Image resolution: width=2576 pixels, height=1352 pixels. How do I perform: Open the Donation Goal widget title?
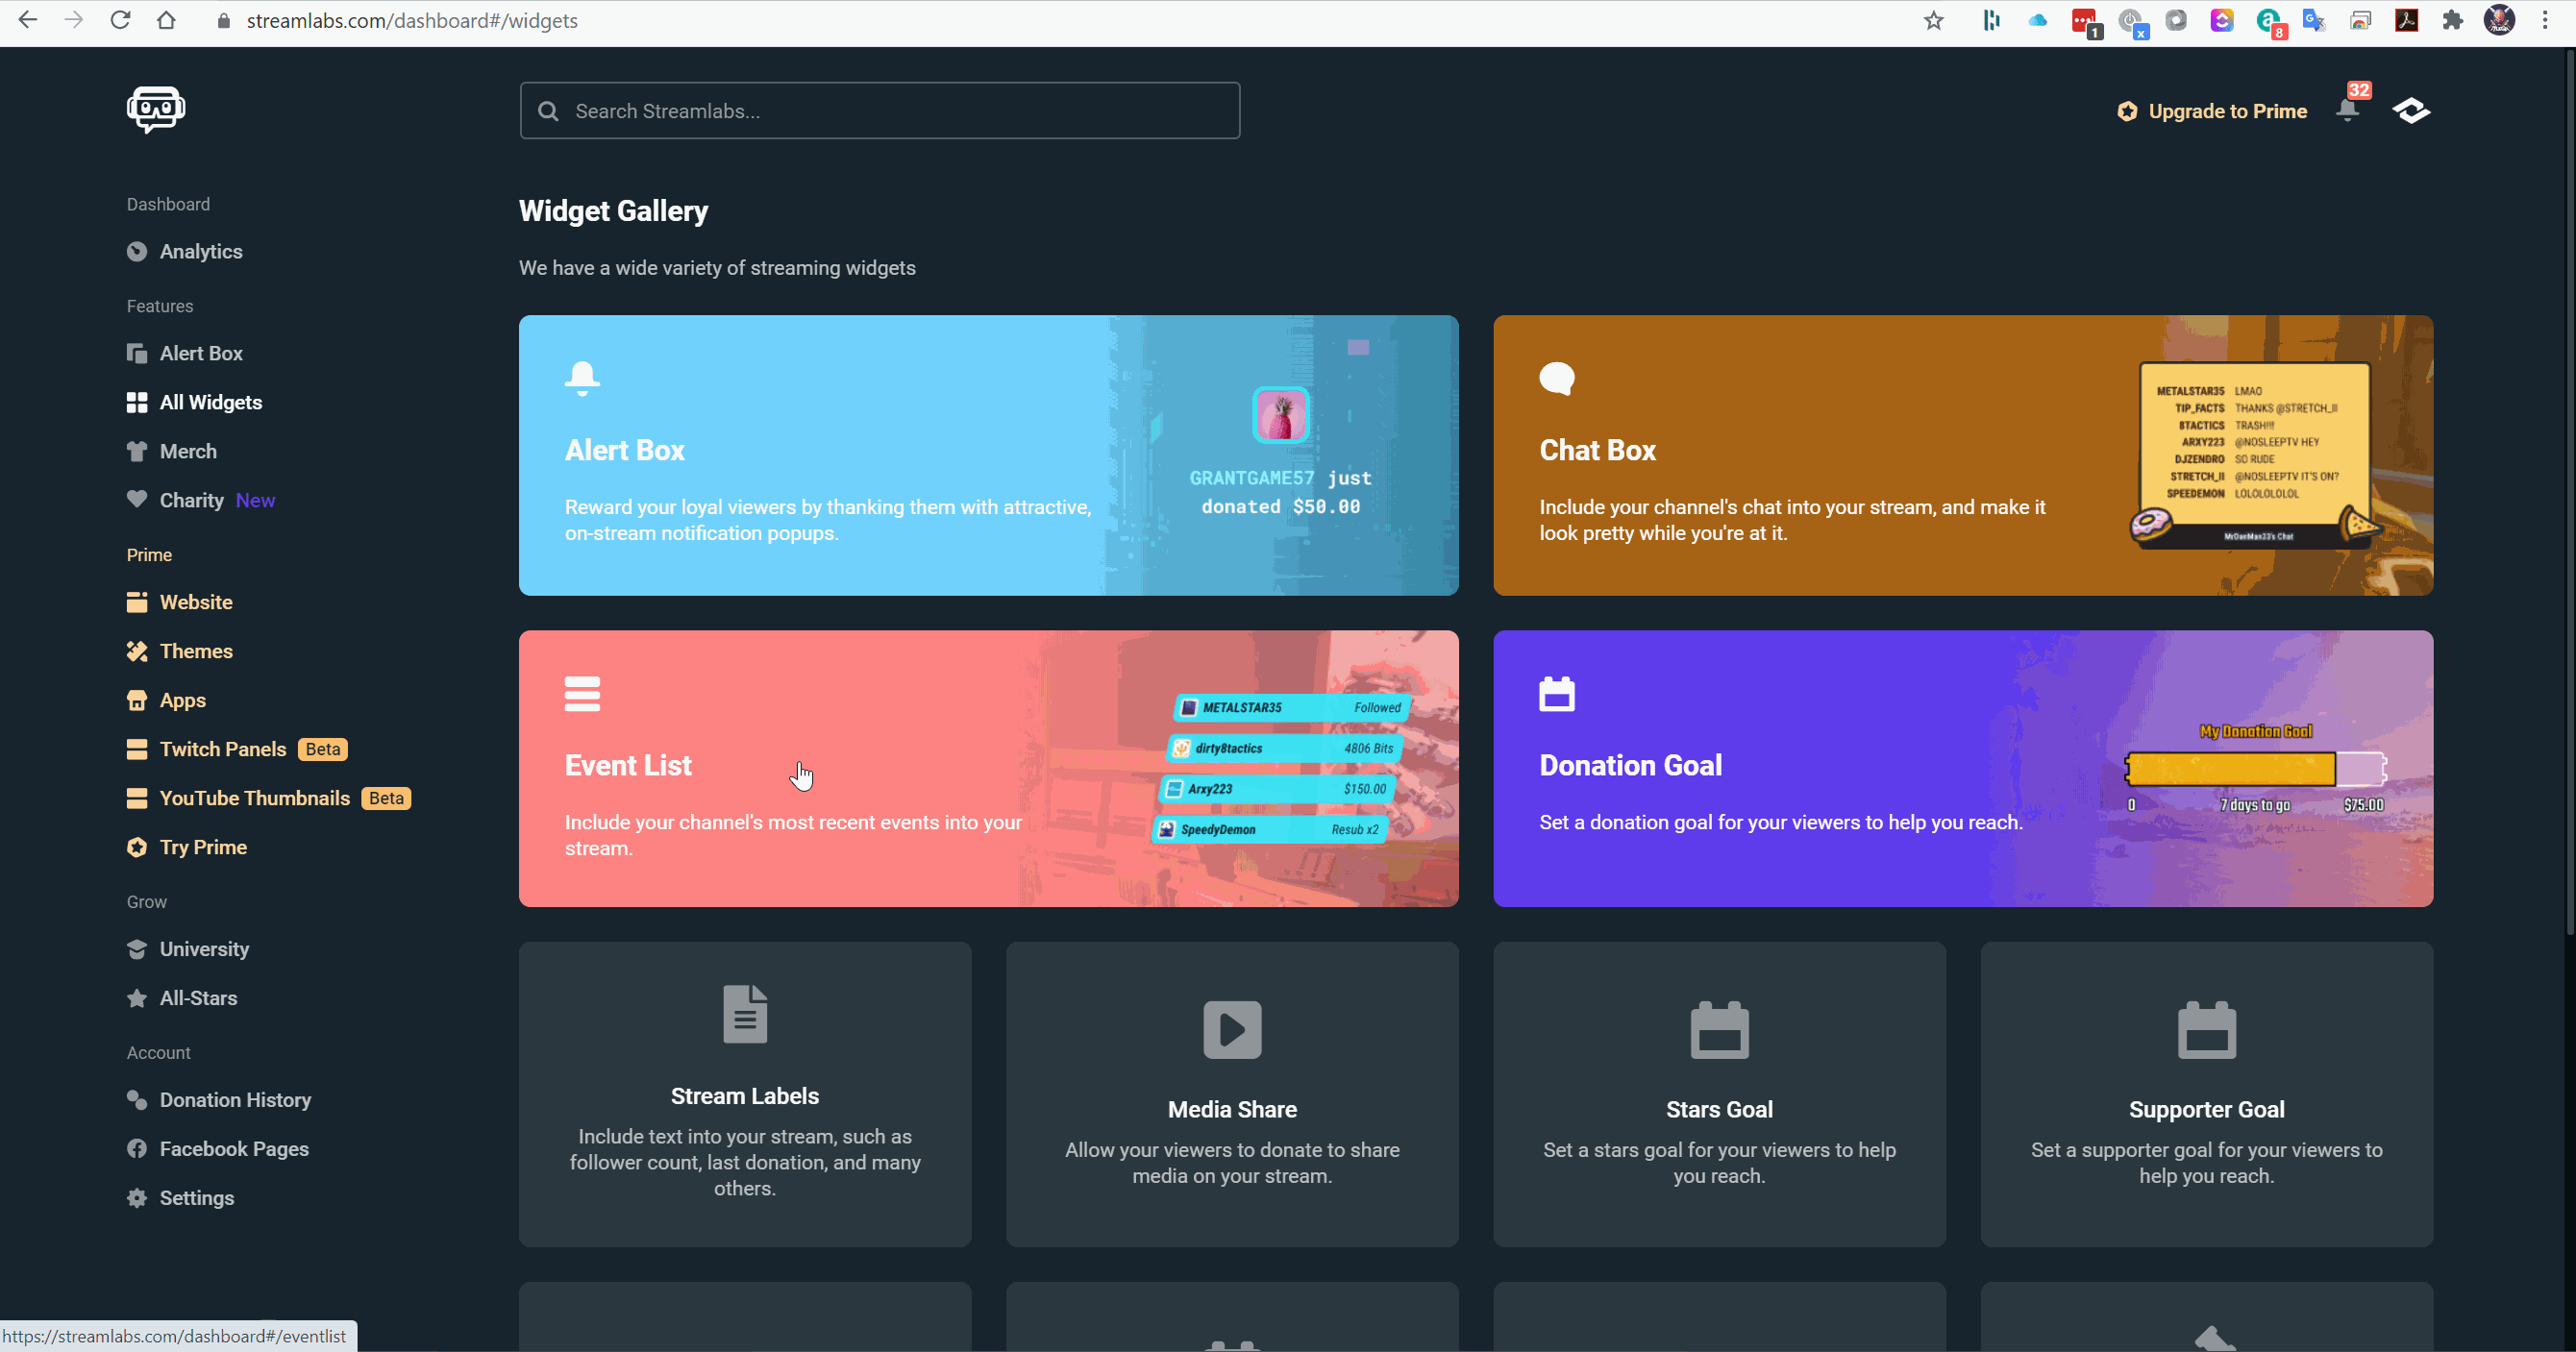(1630, 765)
